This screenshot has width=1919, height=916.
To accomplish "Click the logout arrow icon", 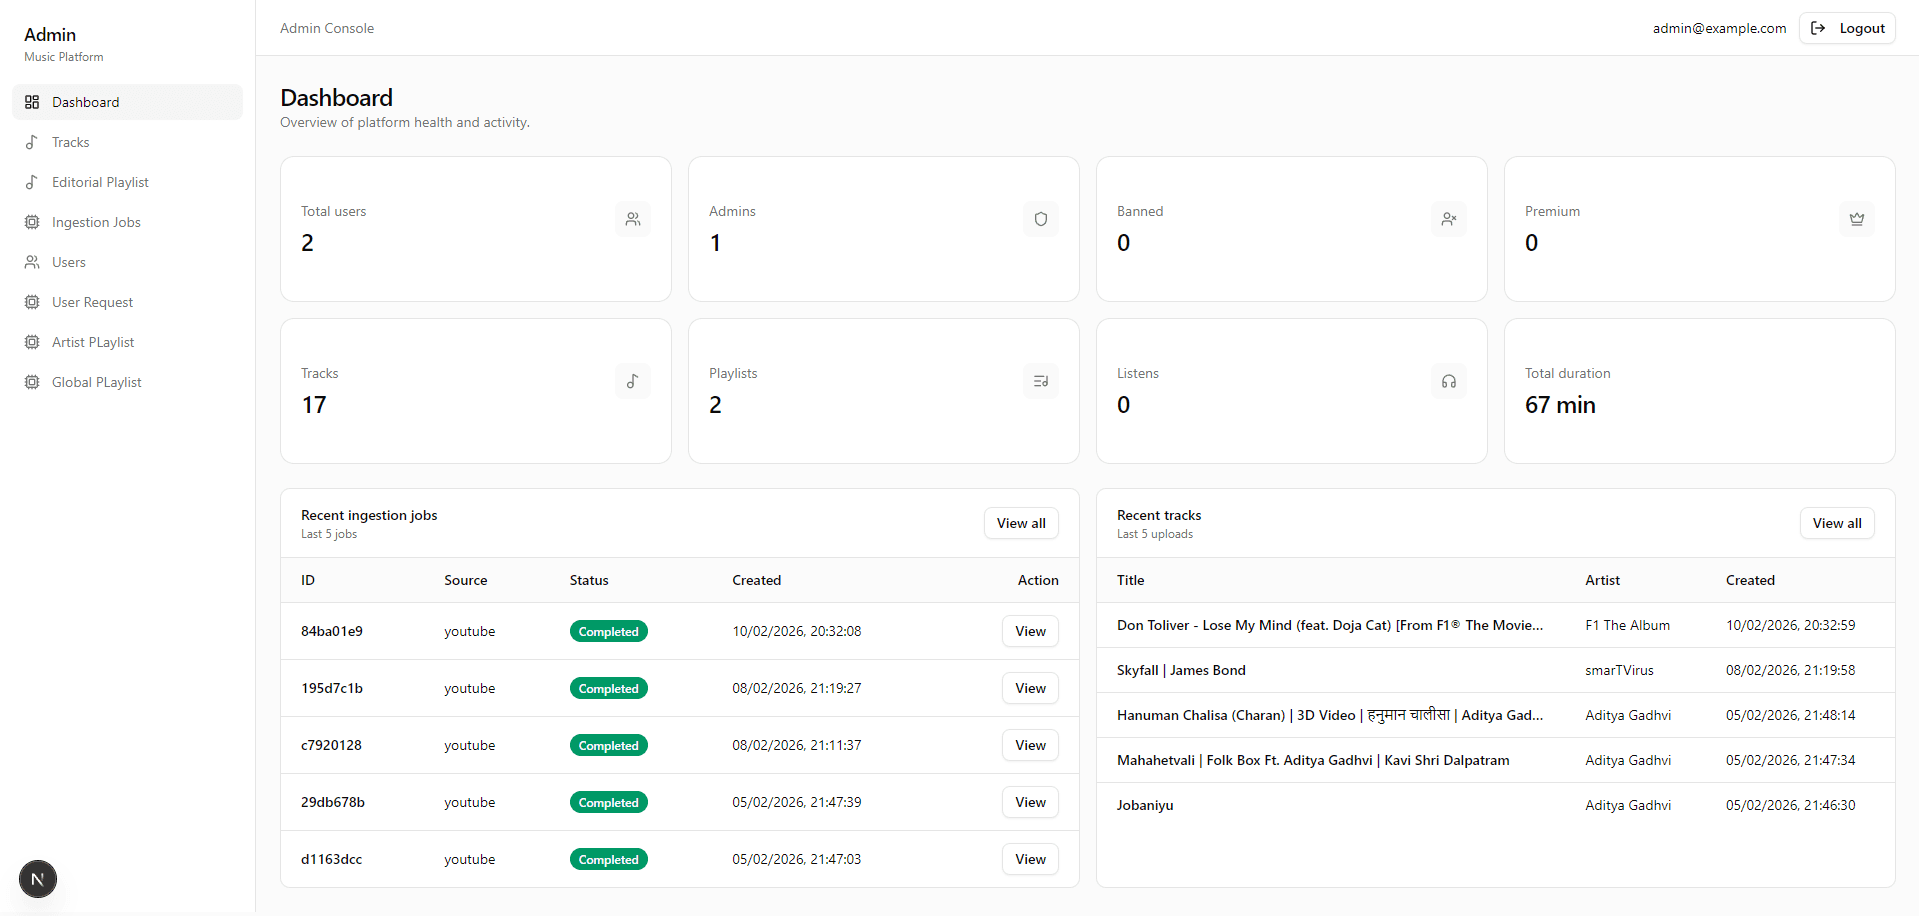I will [x=1818, y=28].
